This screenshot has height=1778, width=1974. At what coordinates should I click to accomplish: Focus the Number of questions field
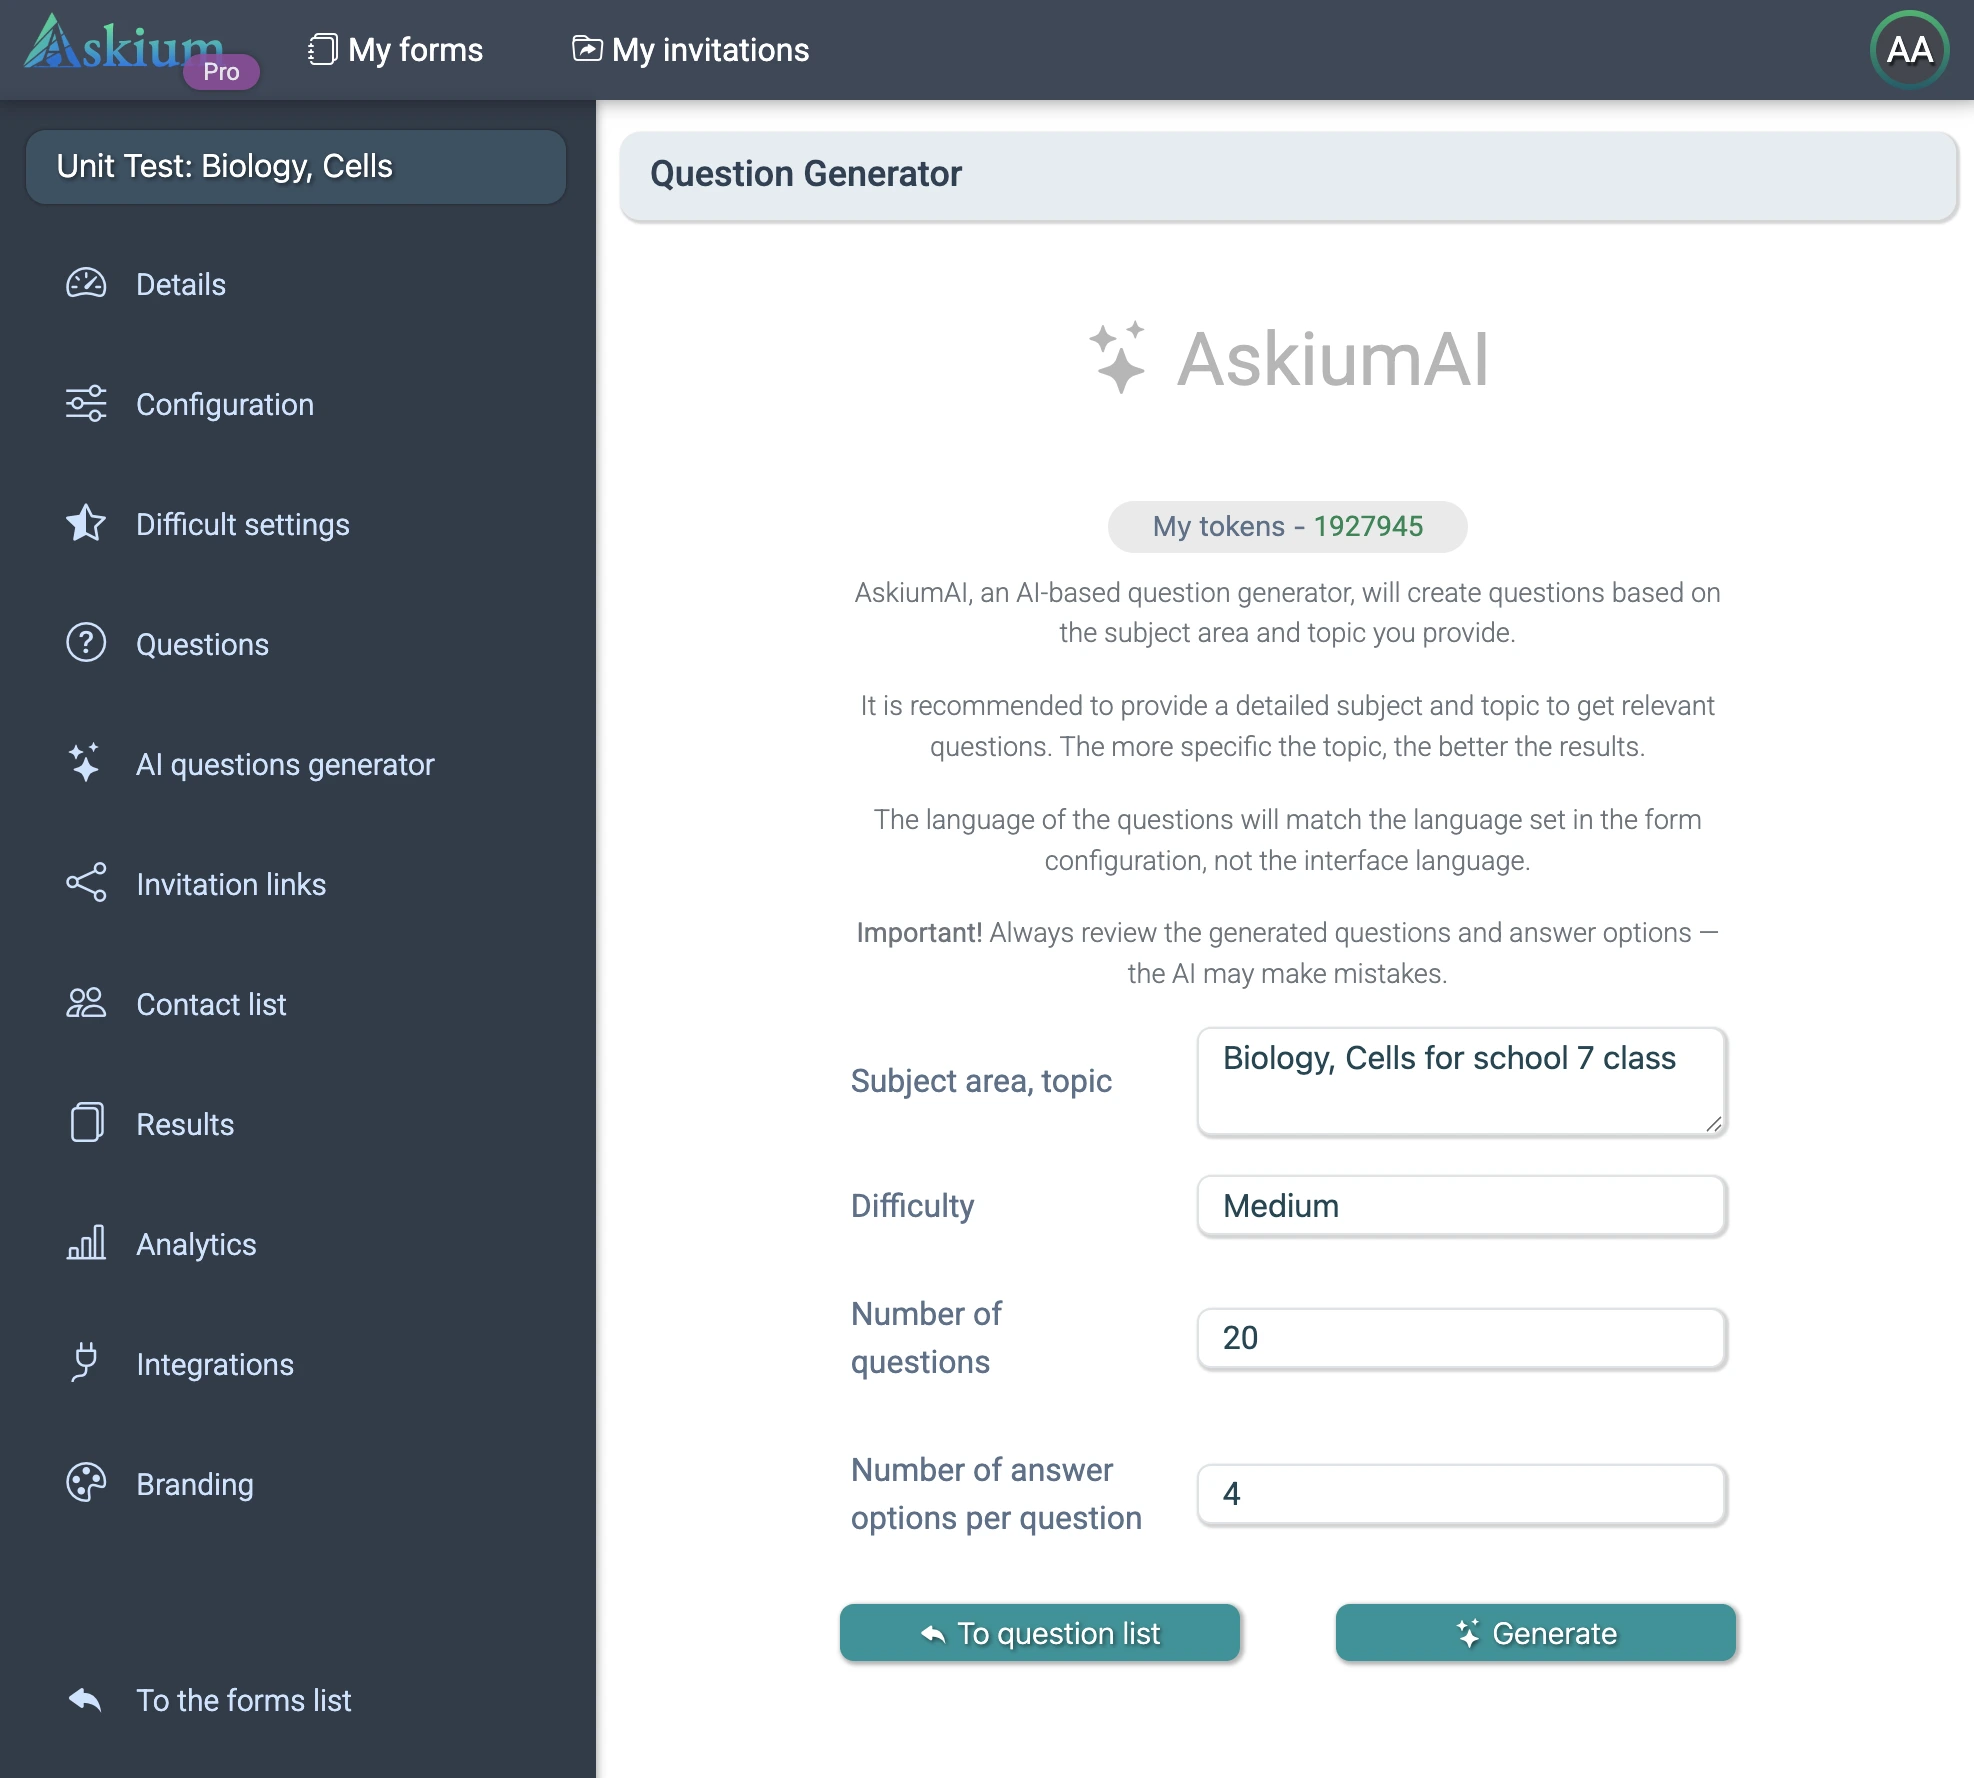coord(1461,1338)
